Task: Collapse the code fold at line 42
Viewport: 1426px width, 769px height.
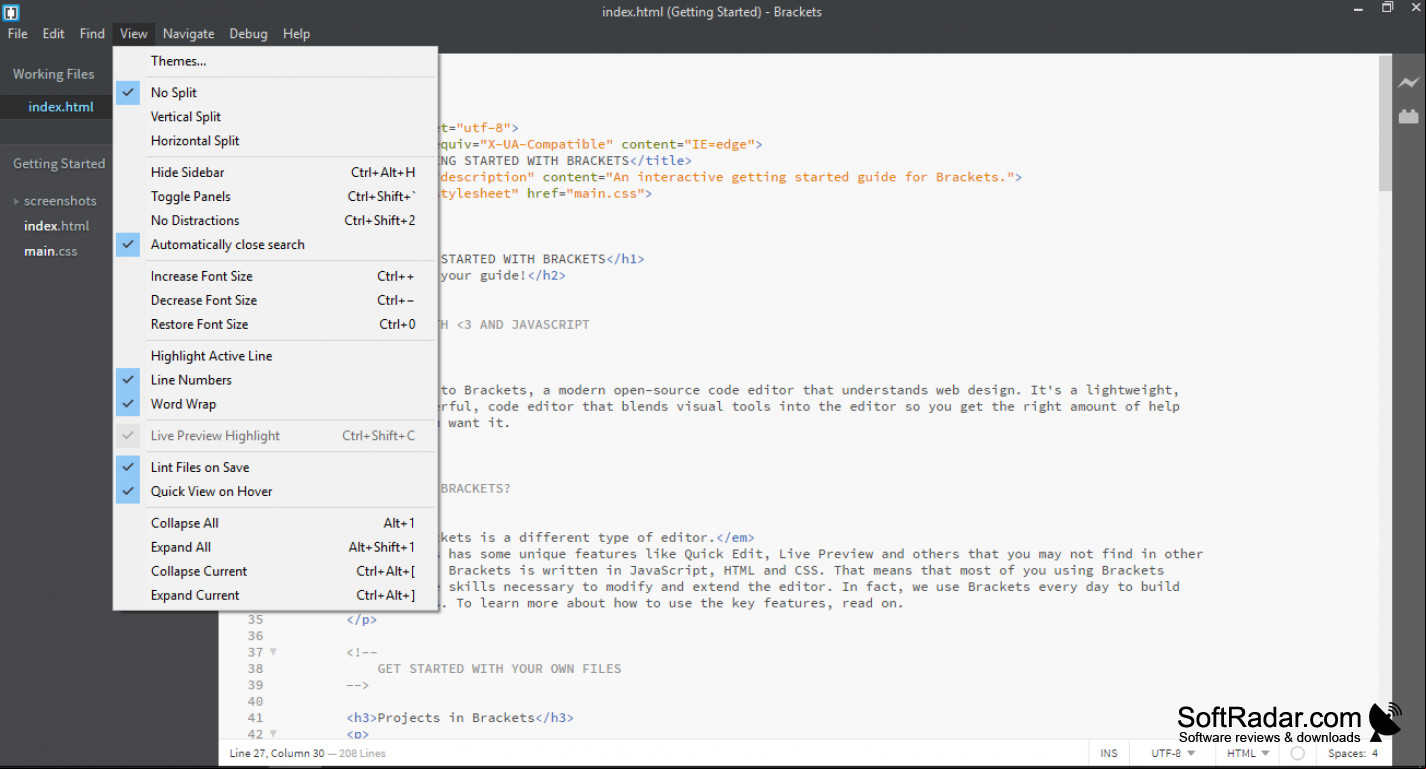Action: [x=273, y=734]
